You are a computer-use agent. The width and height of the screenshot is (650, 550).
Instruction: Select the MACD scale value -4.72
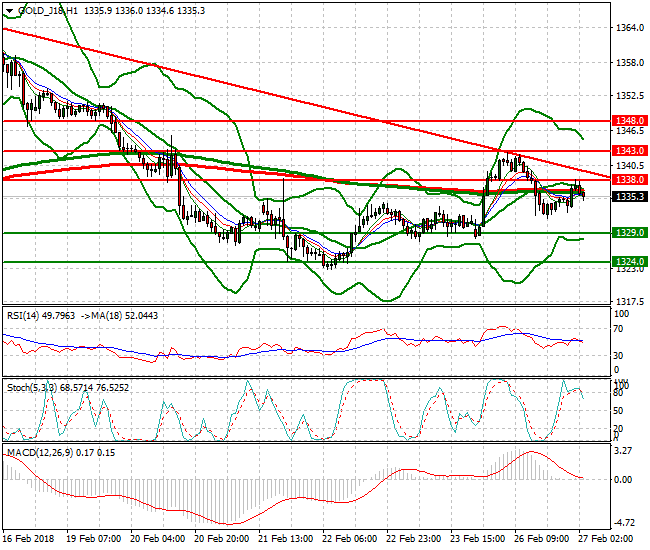[623, 522]
